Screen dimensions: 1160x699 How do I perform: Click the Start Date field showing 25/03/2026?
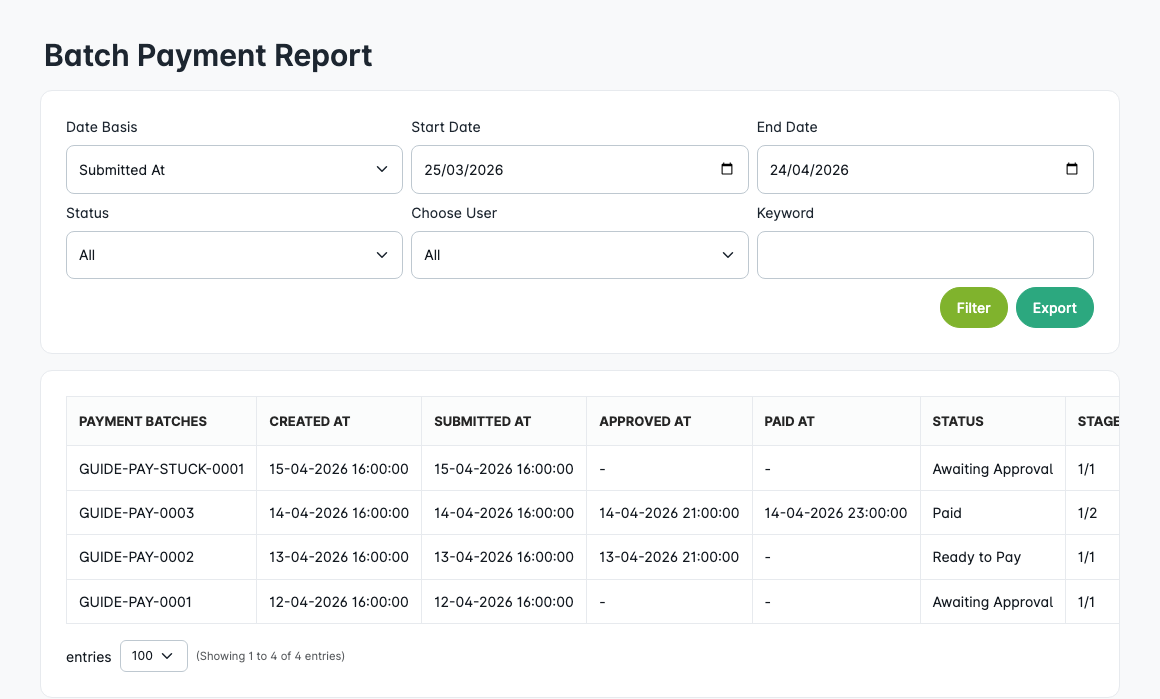(x=560, y=169)
